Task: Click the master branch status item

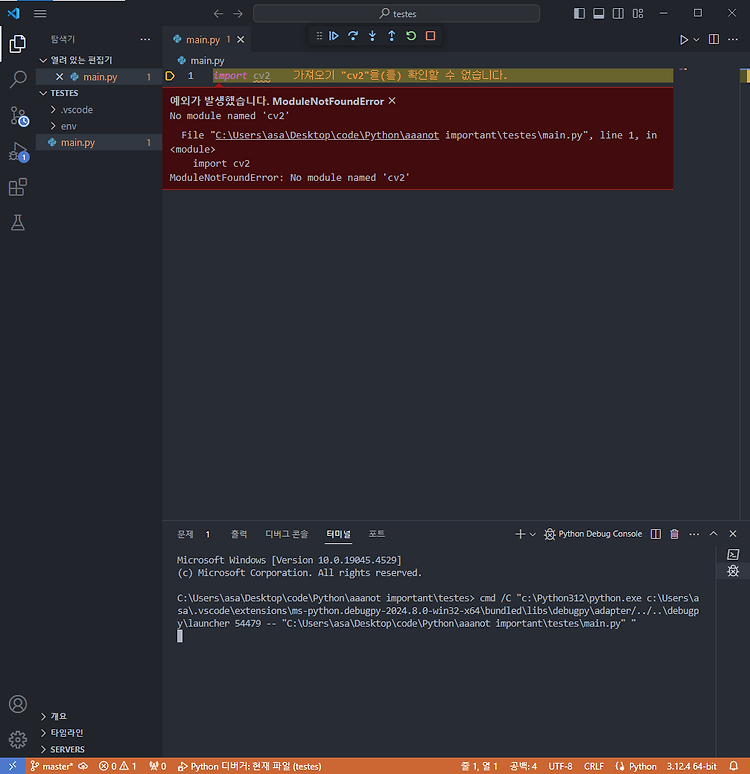Action: click(x=52, y=767)
